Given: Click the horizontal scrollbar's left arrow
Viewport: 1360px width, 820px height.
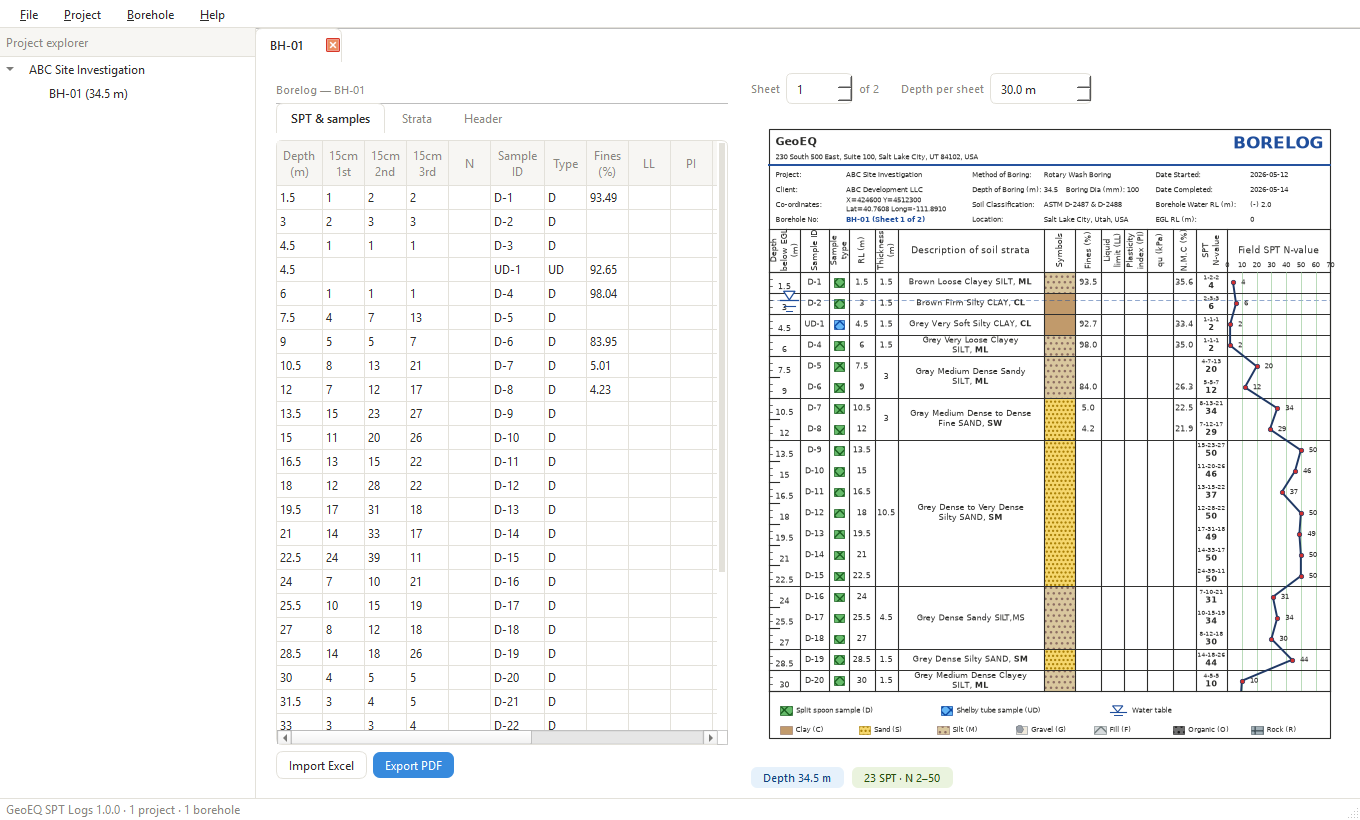Looking at the screenshot, I should (285, 738).
